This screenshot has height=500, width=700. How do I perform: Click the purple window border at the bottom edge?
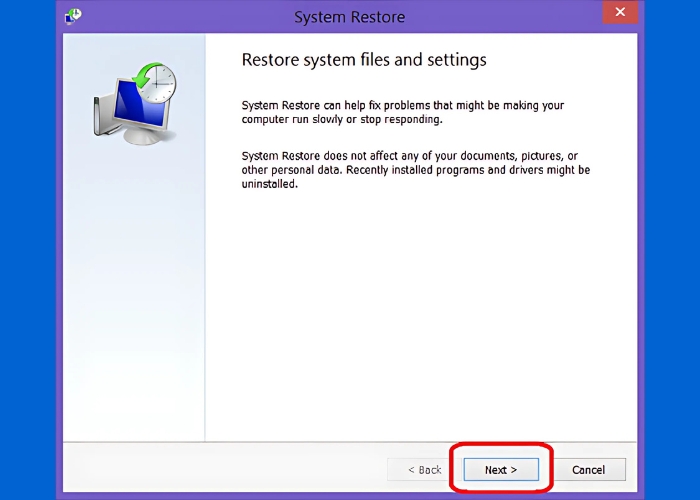coord(350,494)
